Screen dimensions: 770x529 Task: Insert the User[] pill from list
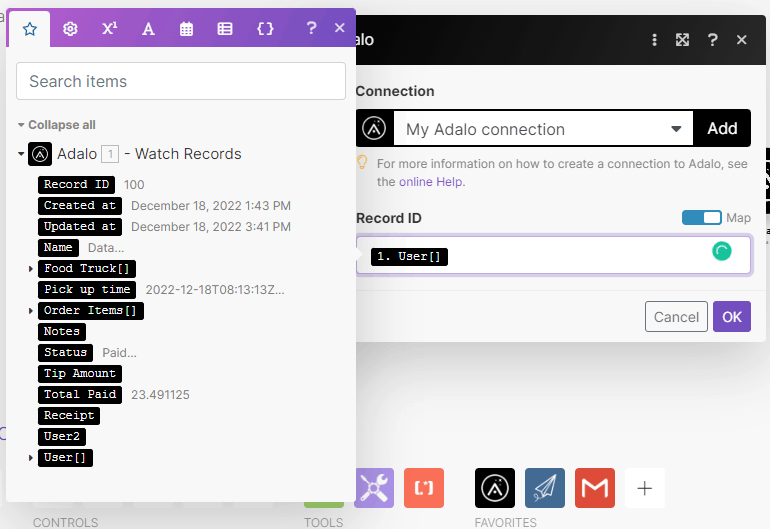pyautogui.click(x=65, y=458)
